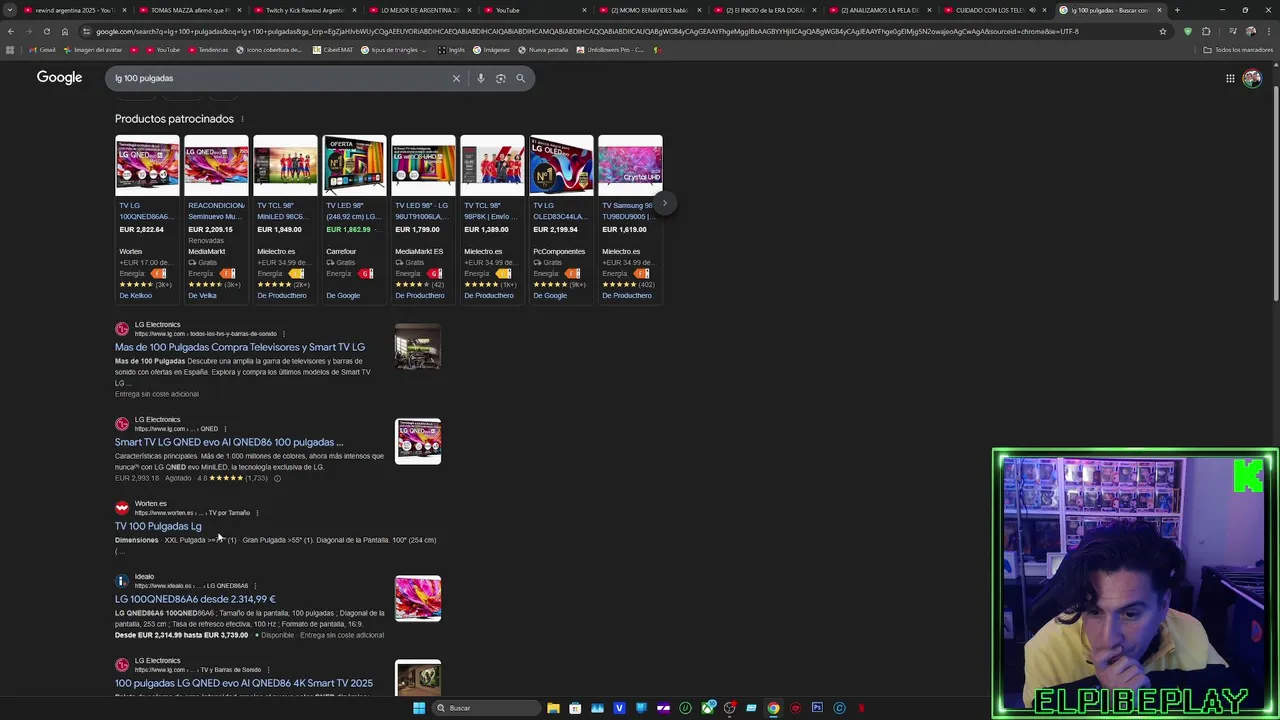Open Chrome's three-dot menu
This screenshot has height=720, width=1280.
1270,31
